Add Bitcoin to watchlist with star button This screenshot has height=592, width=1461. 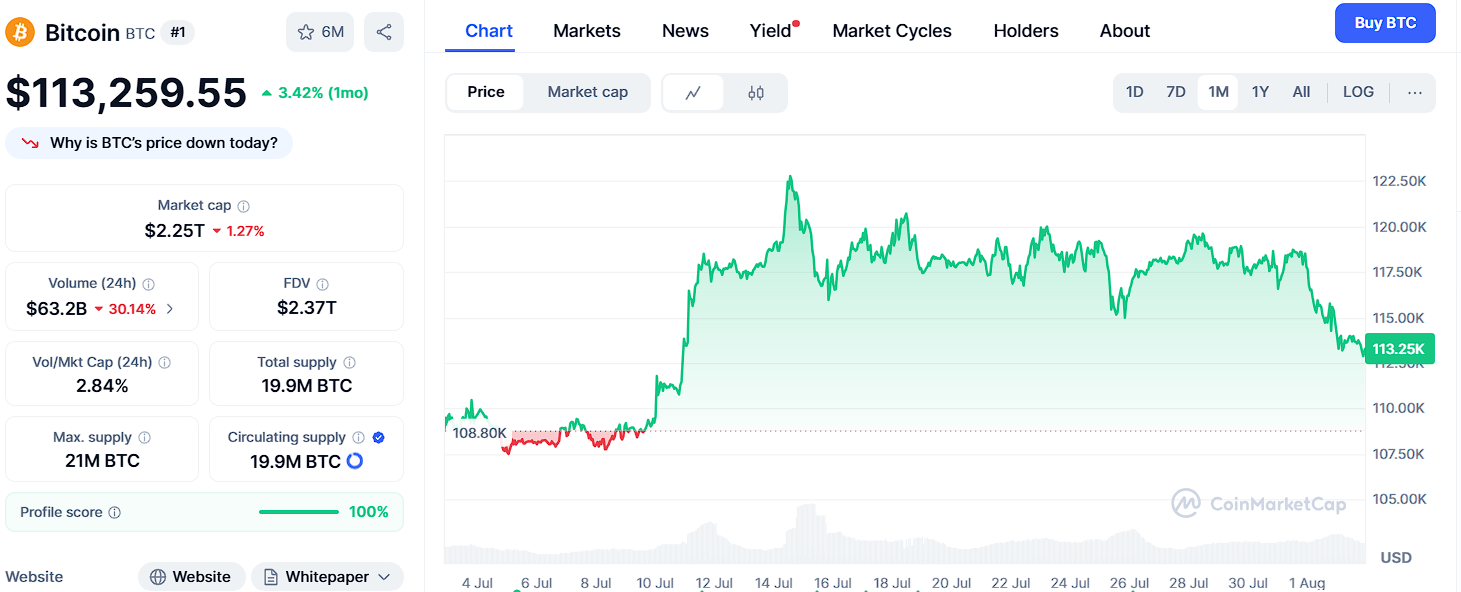pos(320,32)
